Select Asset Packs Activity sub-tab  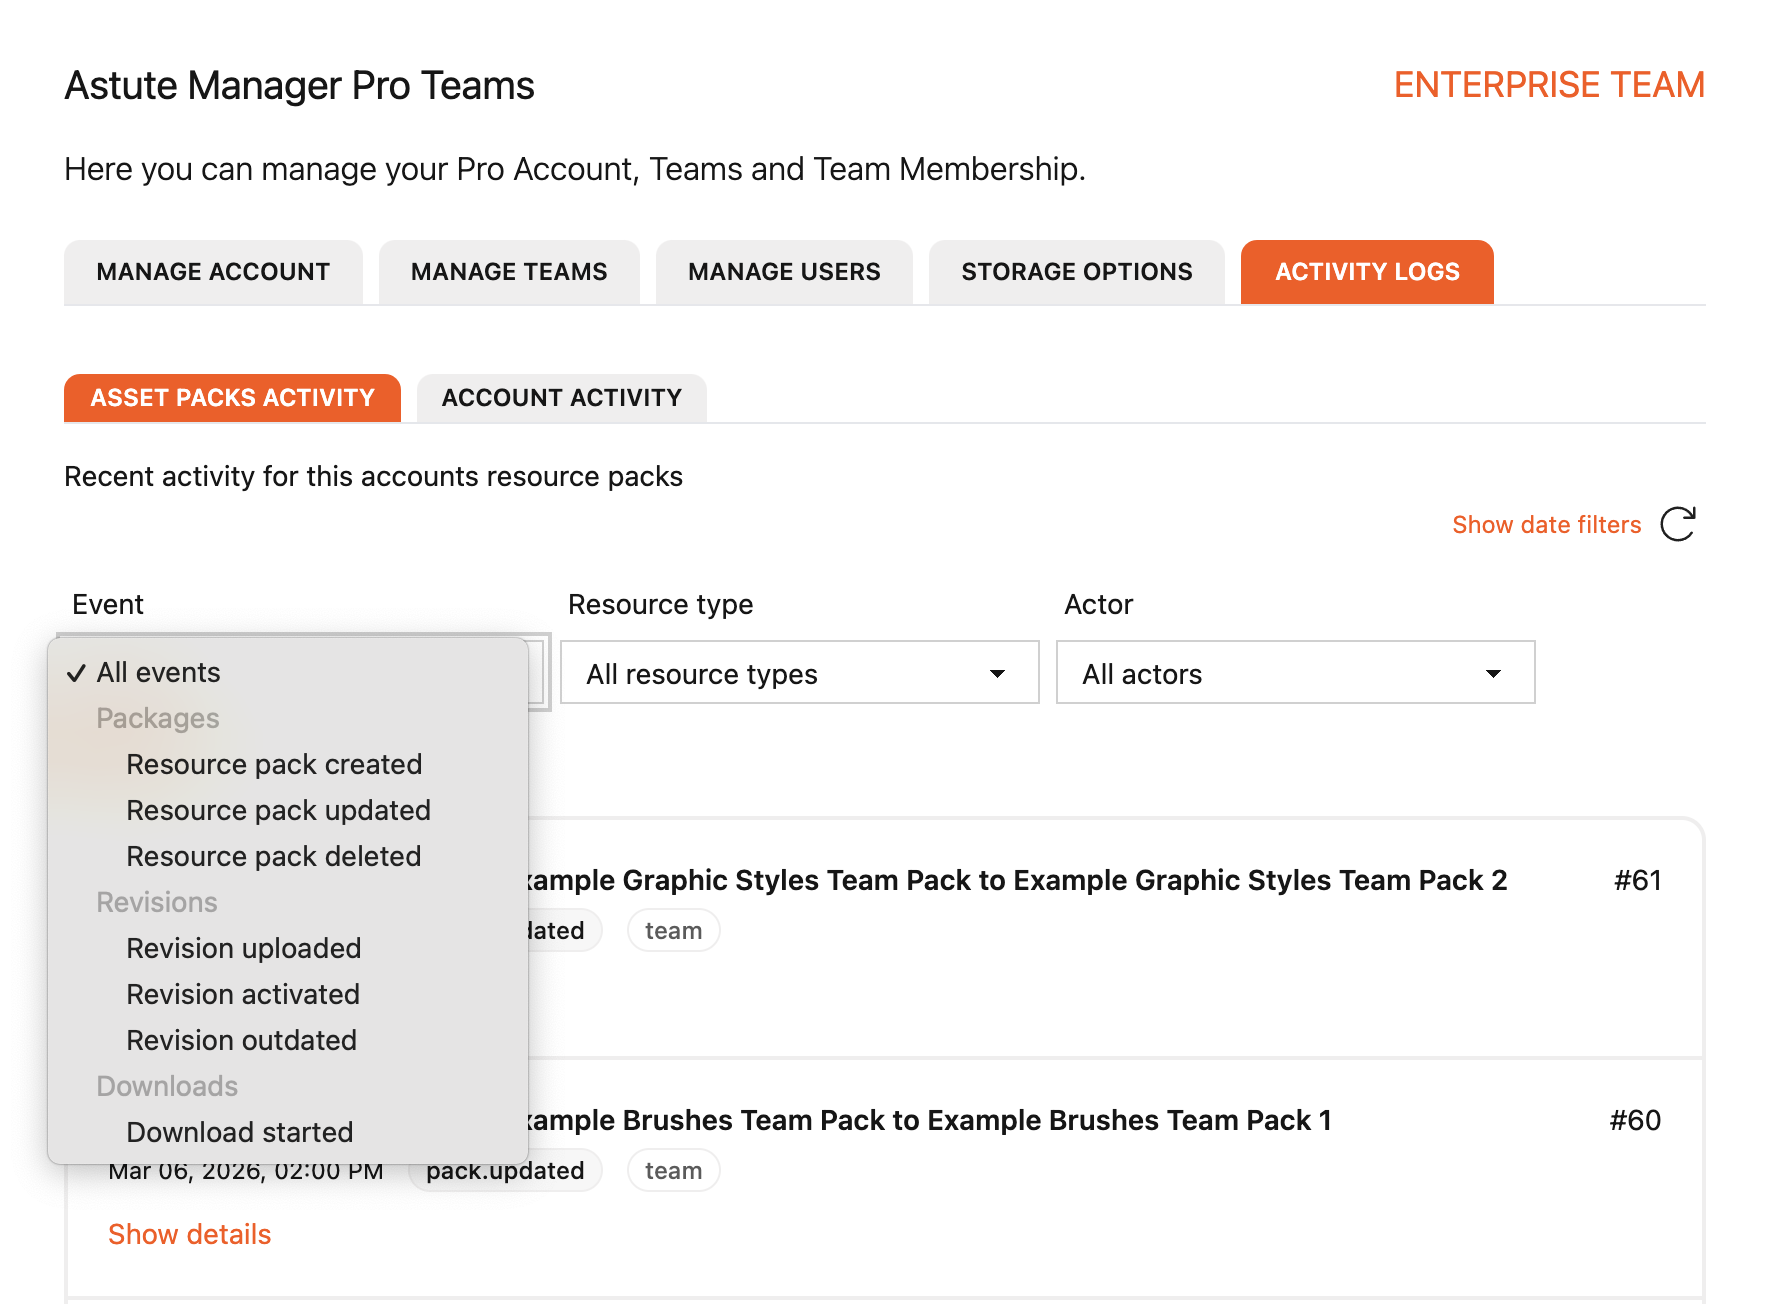point(232,398)
